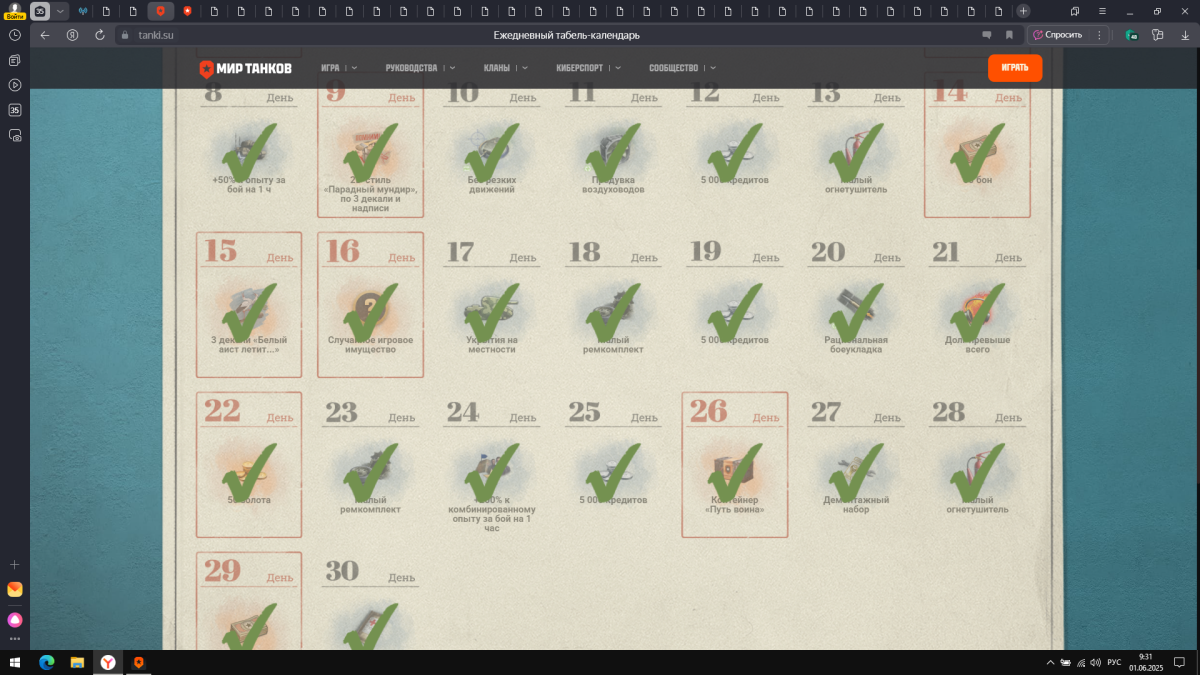
Task: Click the tanki.su address text
Action: pos(156,35)
